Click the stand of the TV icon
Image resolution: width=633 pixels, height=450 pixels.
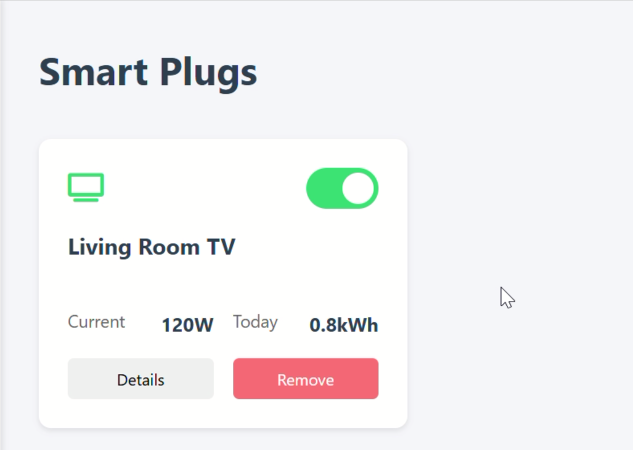coord(86,200)
